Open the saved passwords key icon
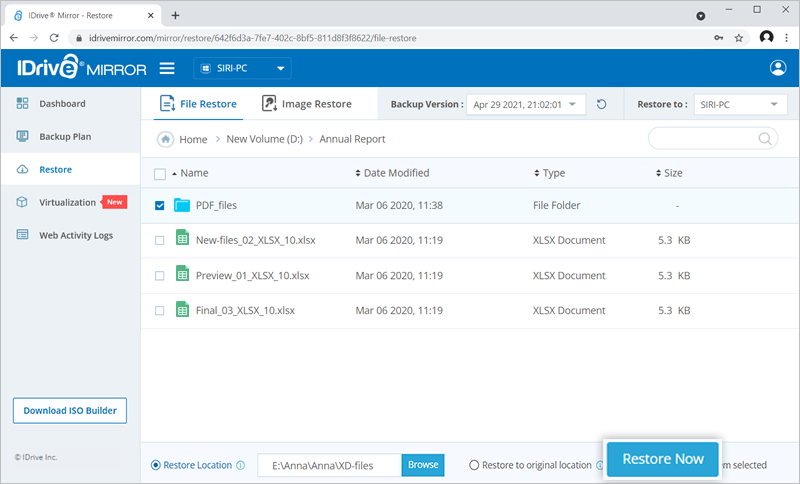Screen dimensions: 800x484 point(718,38)
